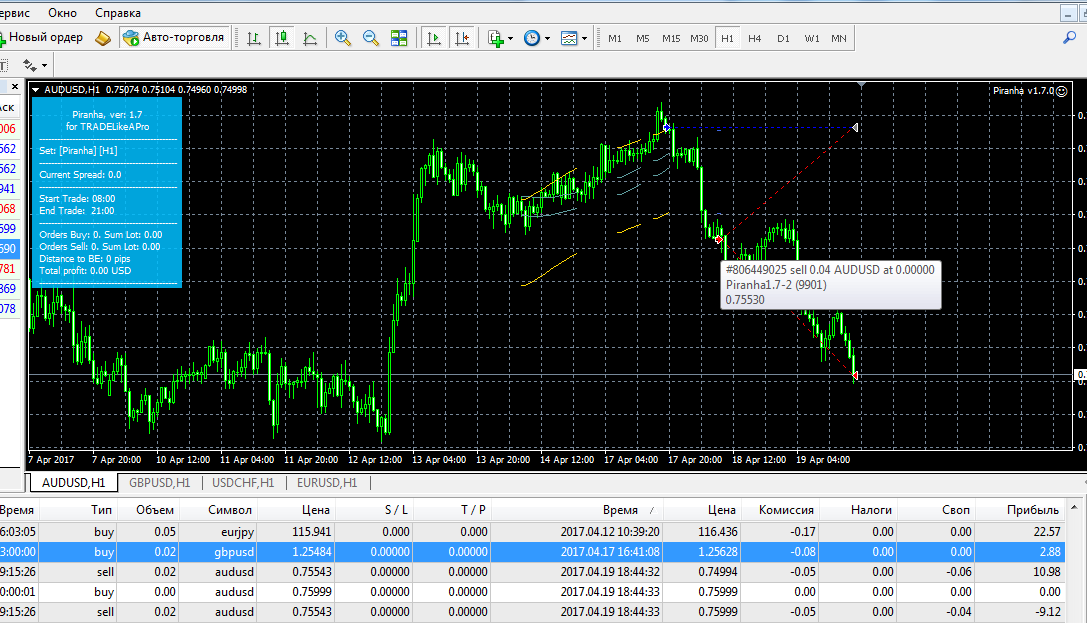Click the Новый ордер button
The width and height of the screenshot is (1087, 623).
pyautogui.click(x=42, y=37)
